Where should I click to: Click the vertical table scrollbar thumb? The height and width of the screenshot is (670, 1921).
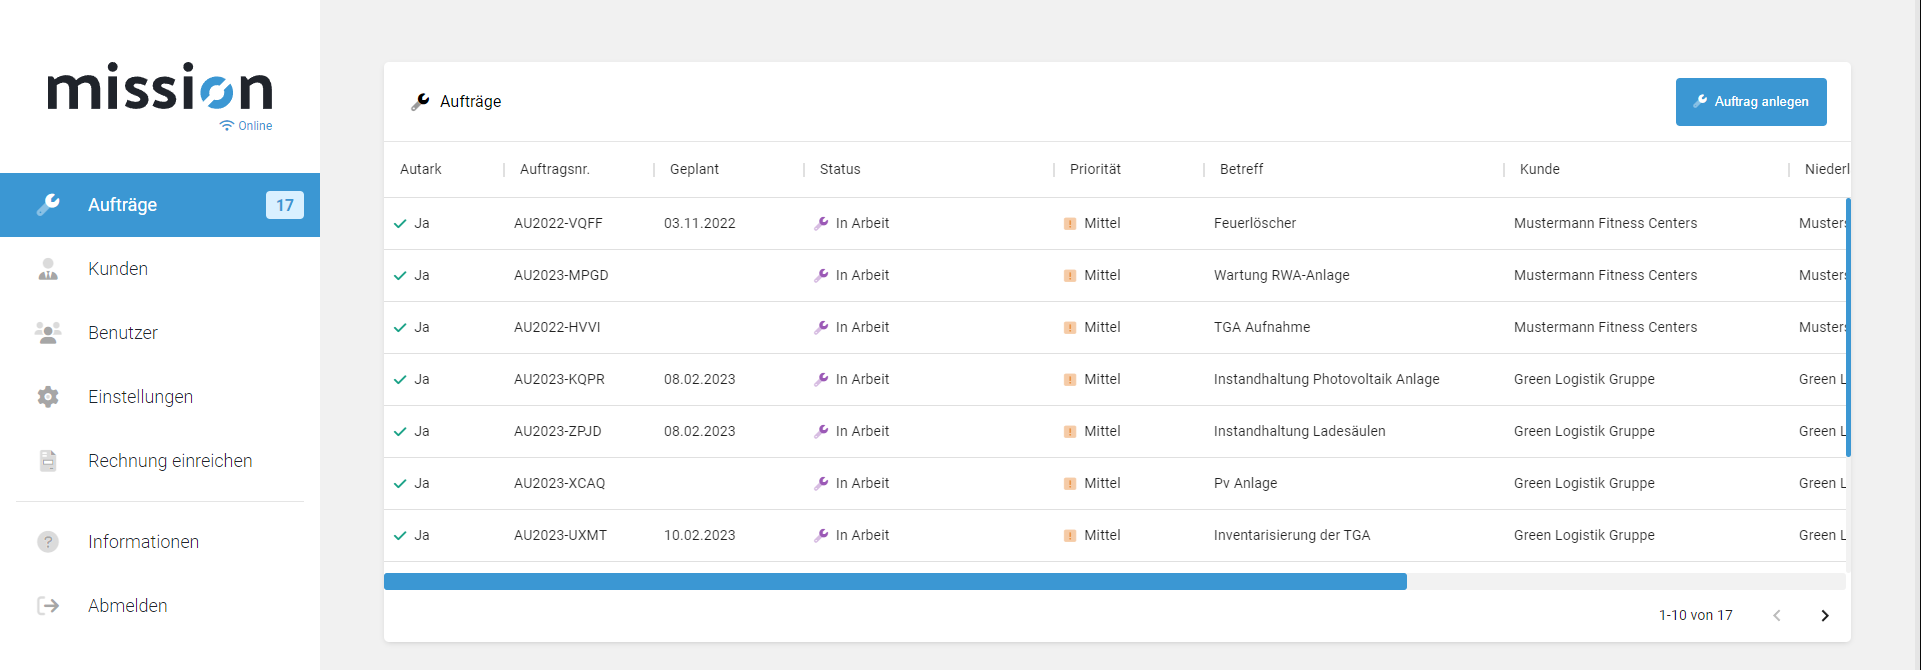pos(1848,327)
